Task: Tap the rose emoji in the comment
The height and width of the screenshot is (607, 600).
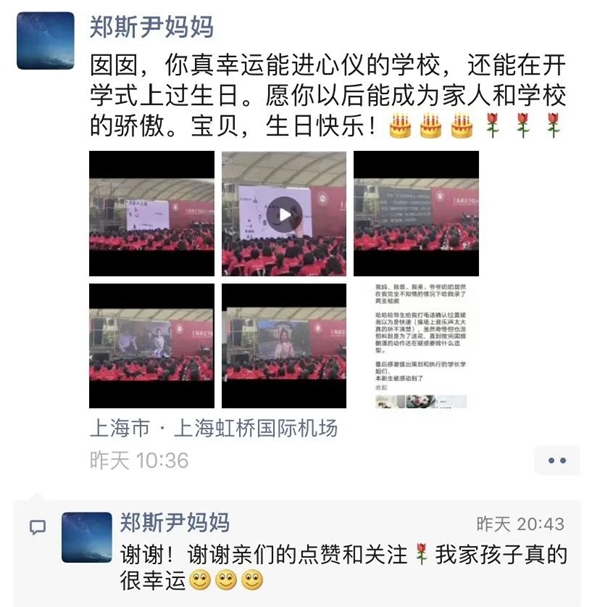Action: (421, 554)
